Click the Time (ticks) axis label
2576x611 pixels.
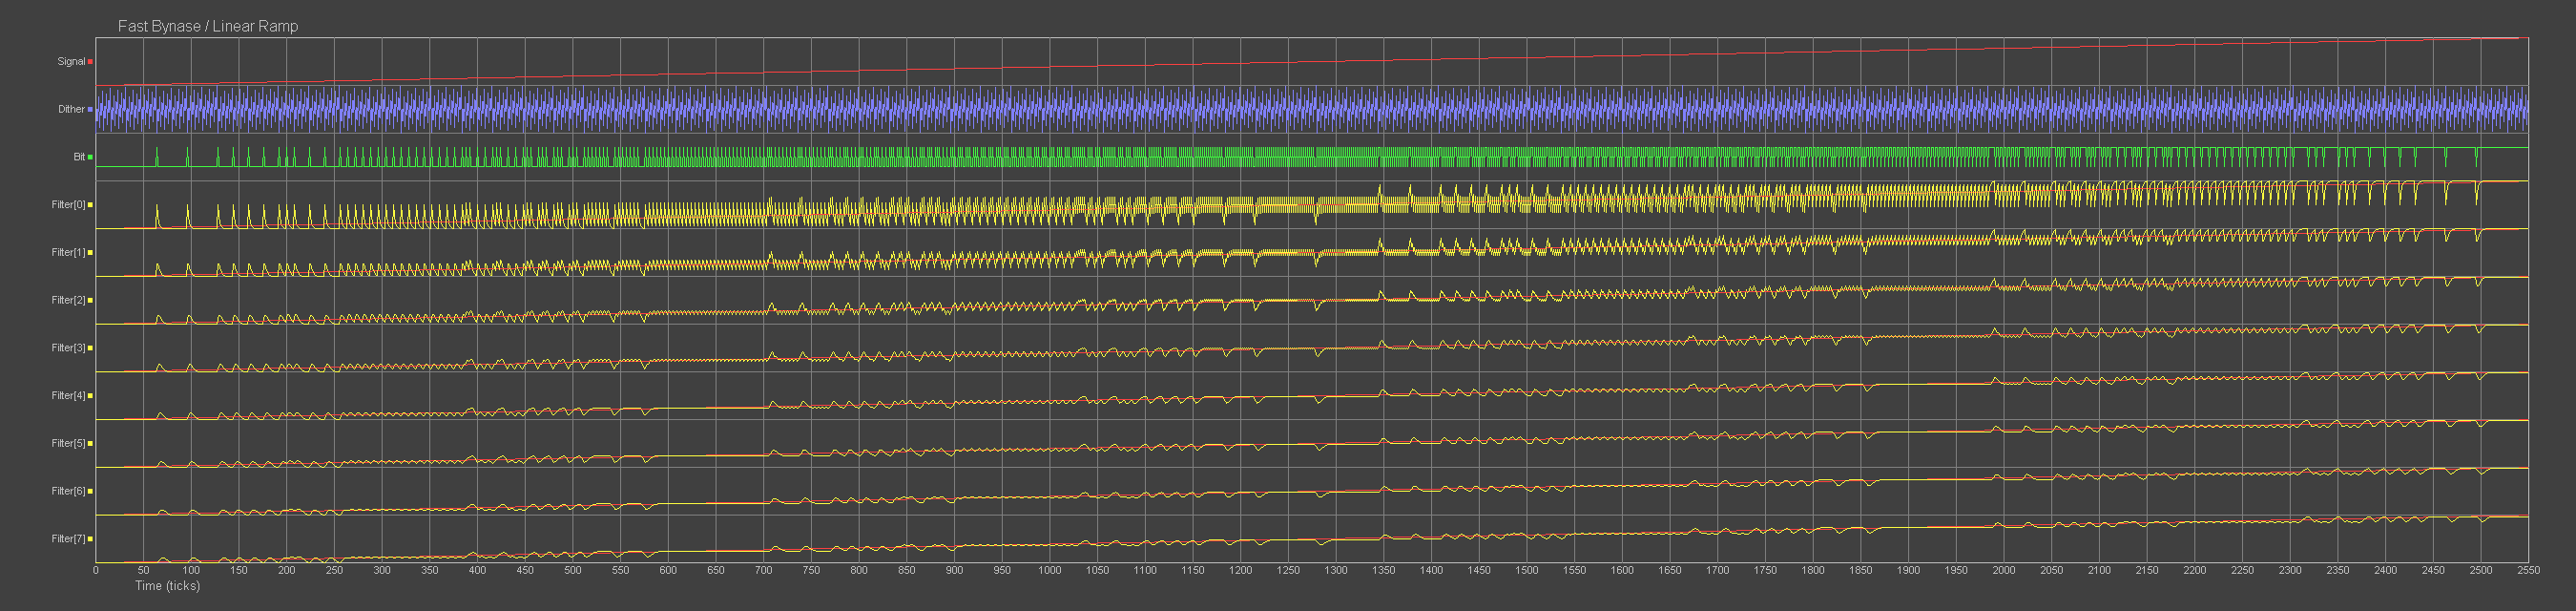pos(167,586)
